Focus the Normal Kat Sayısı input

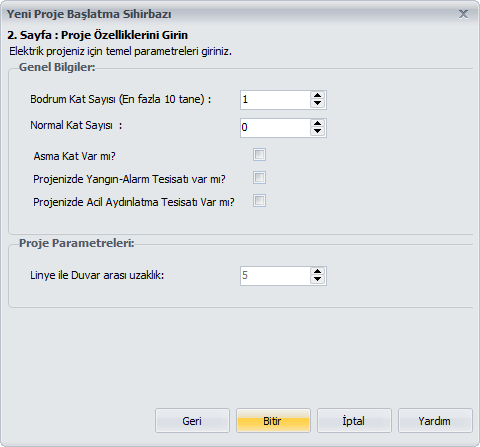(x=276, y=128)
